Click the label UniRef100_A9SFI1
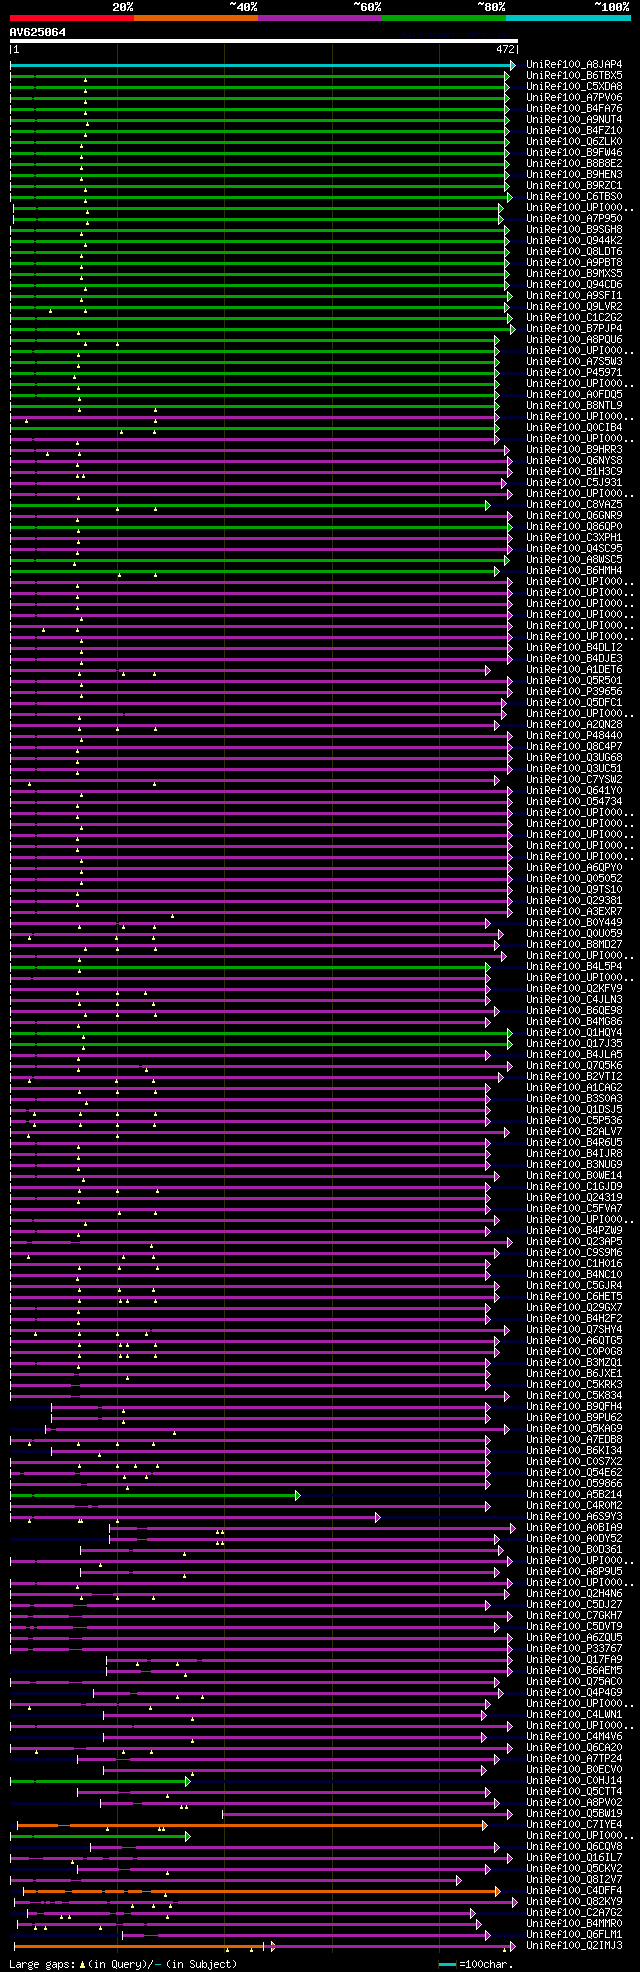Image resolution: width=640 pixels, height=1972 pixels. (x=574, y=296)
